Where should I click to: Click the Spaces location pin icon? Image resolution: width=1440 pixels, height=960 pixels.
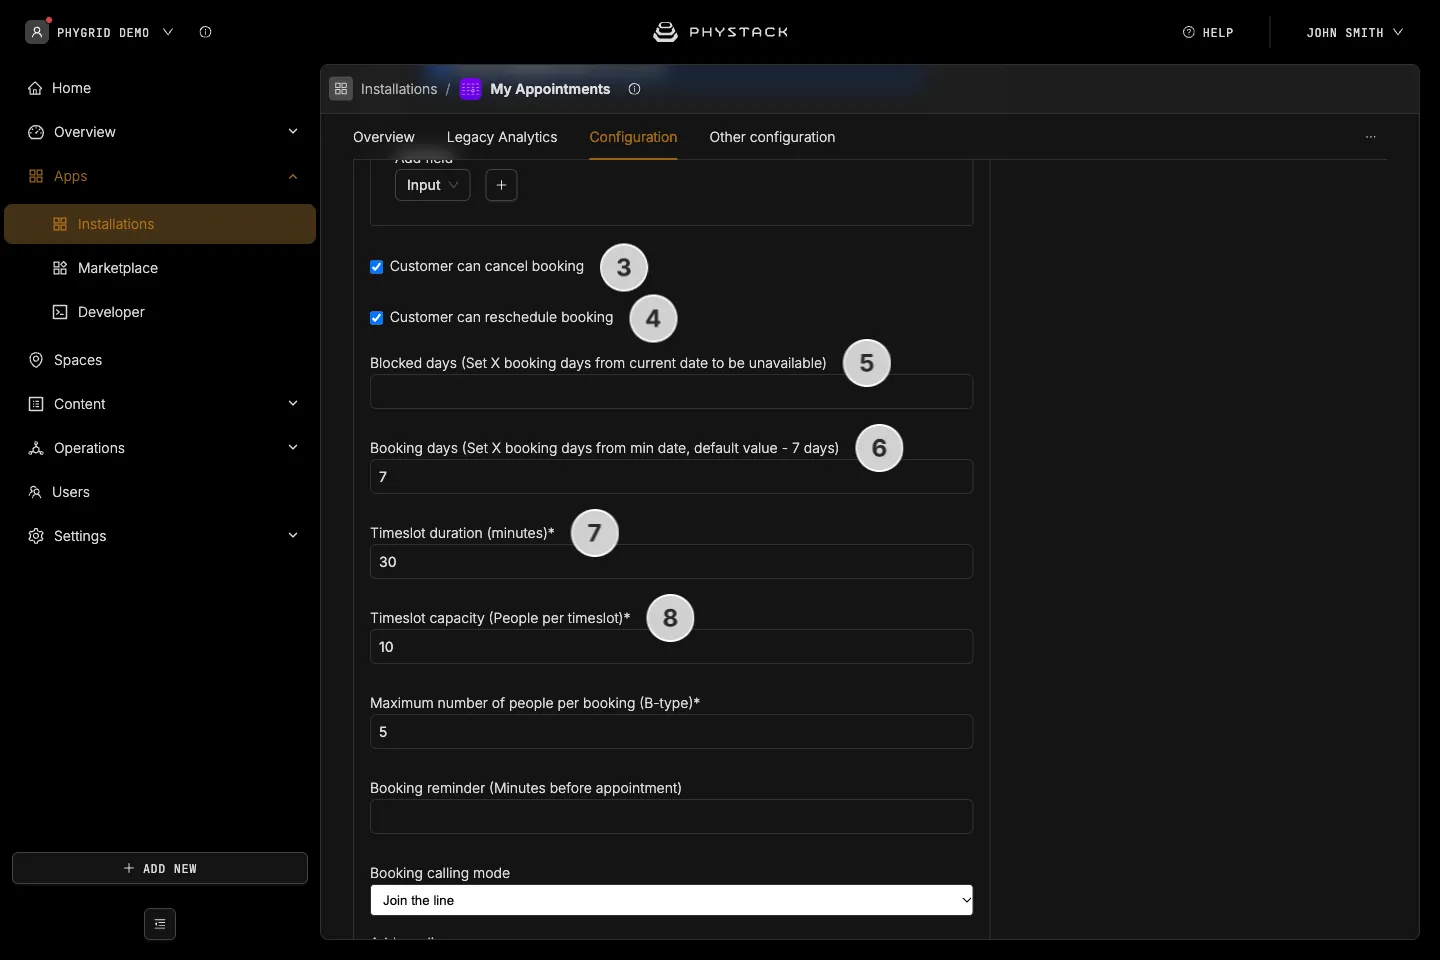pos(36,360)
